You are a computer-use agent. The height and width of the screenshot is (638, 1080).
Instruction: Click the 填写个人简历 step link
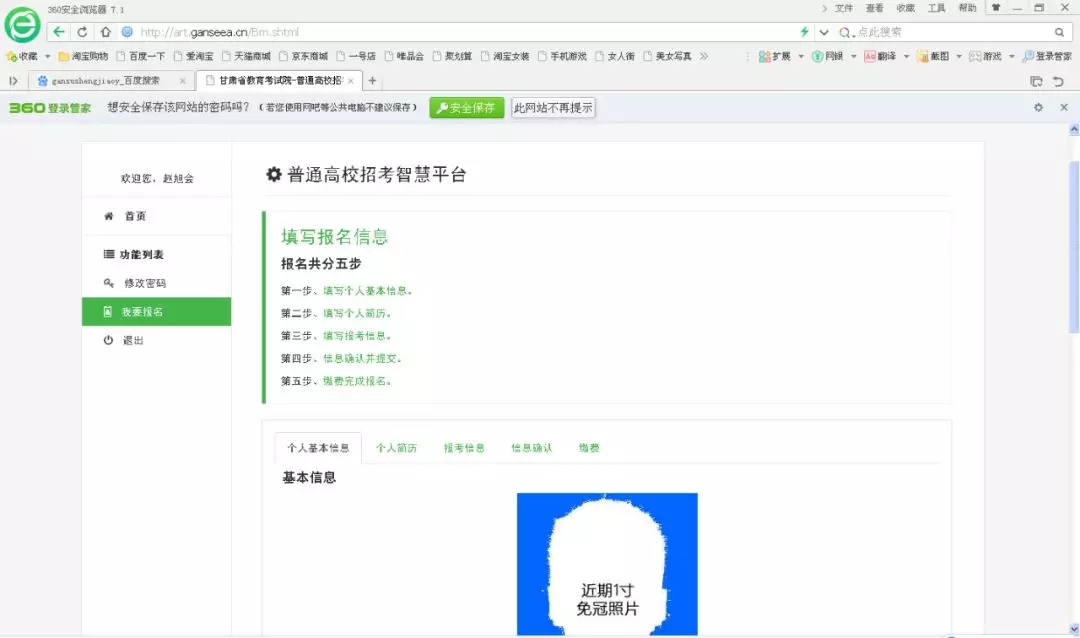(357, 313)
